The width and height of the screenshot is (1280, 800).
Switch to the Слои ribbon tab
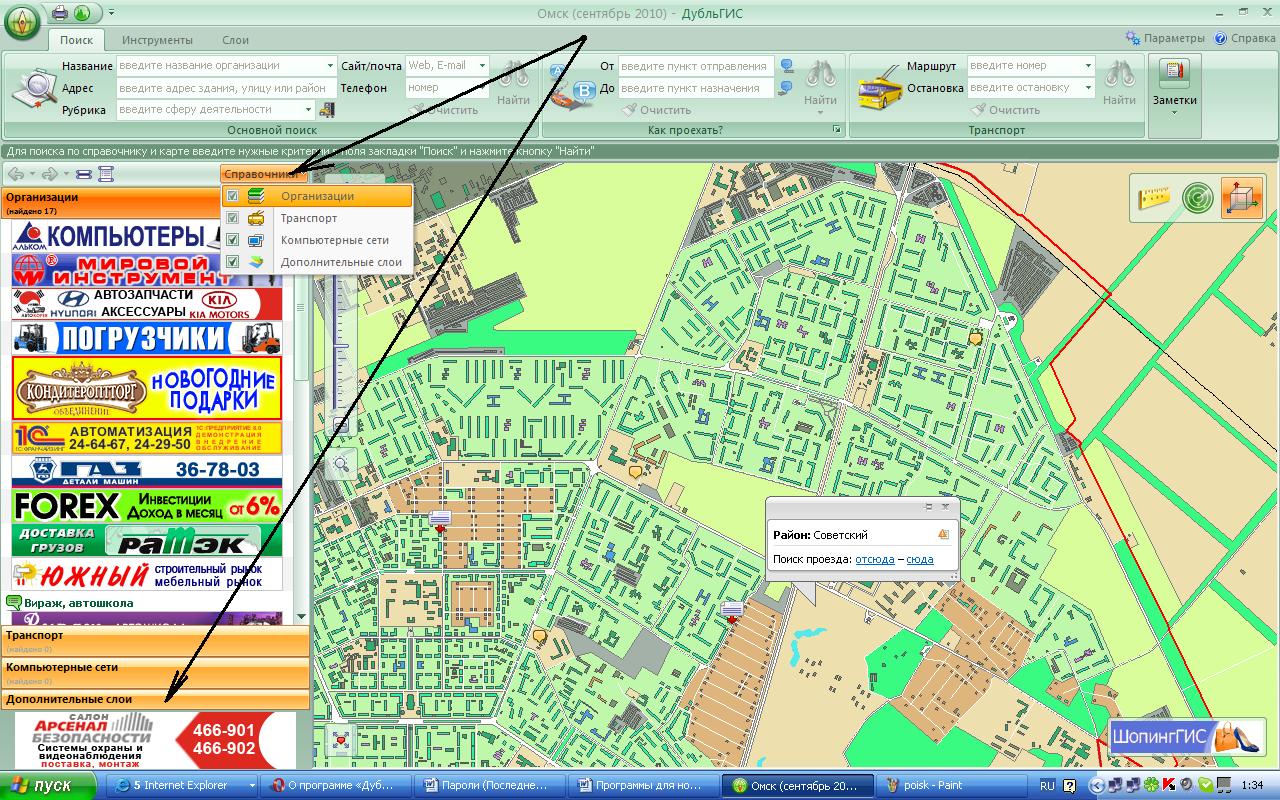(236, 40)
